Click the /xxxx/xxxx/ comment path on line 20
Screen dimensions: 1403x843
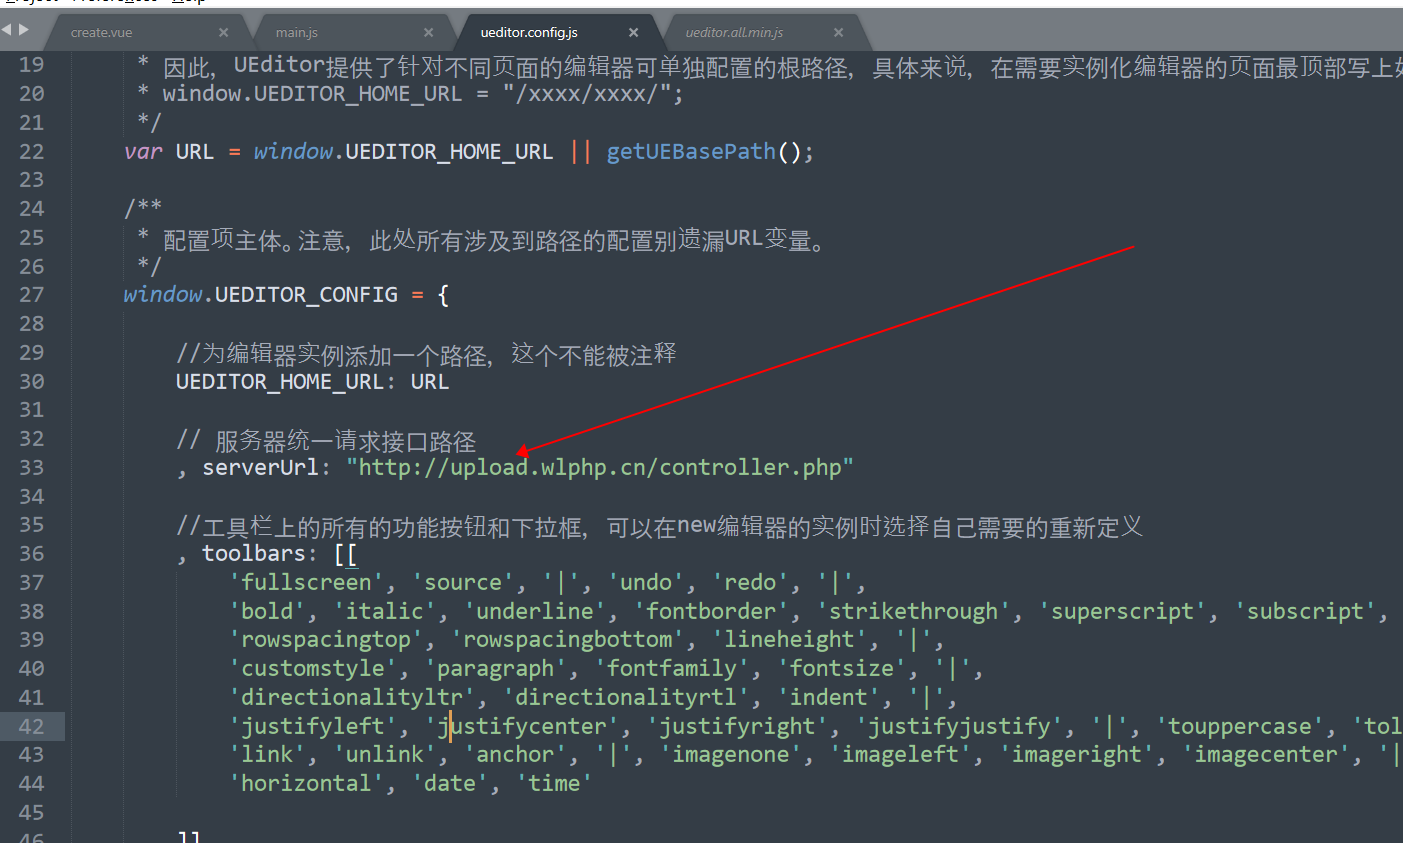[593, 94]
